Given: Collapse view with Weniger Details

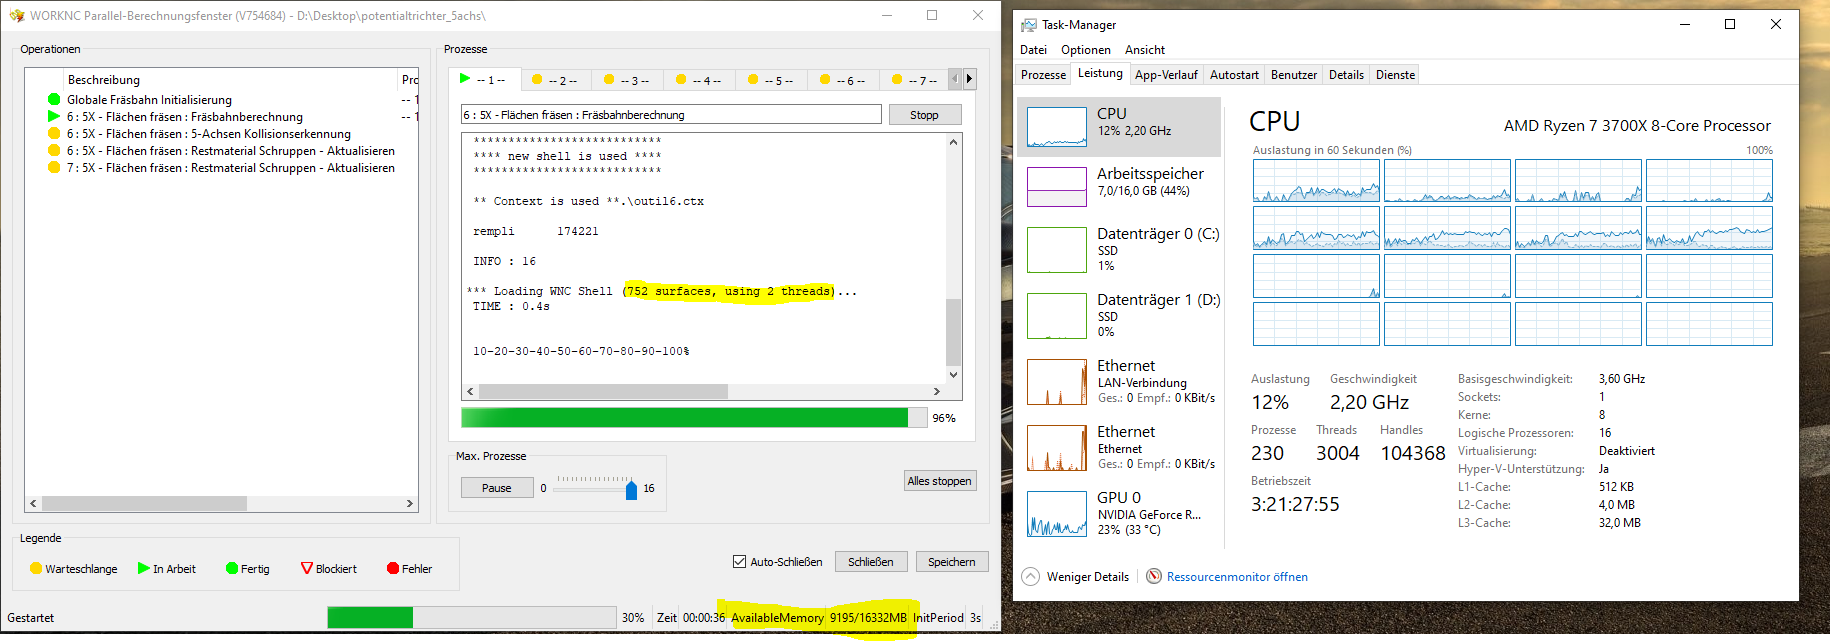Looking at the screenshot, I should (x=1076, y=576).
